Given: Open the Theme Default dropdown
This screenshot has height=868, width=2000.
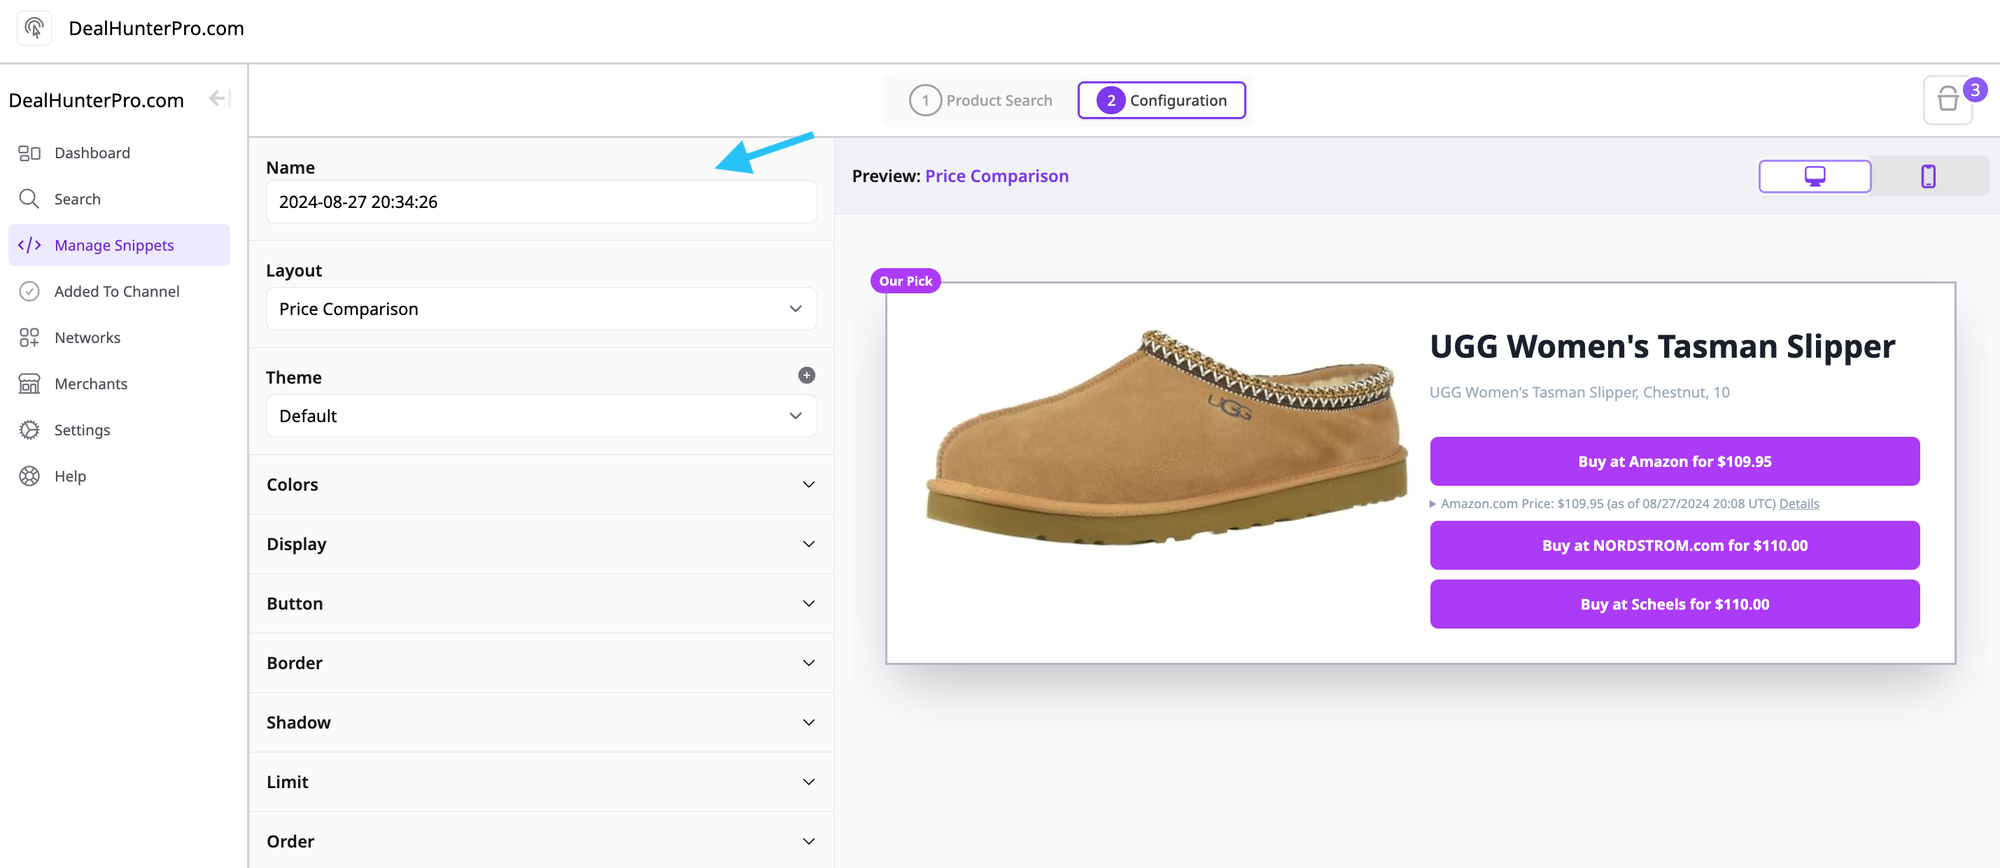Looking at the screenshot, I should (x=541, y=416).
